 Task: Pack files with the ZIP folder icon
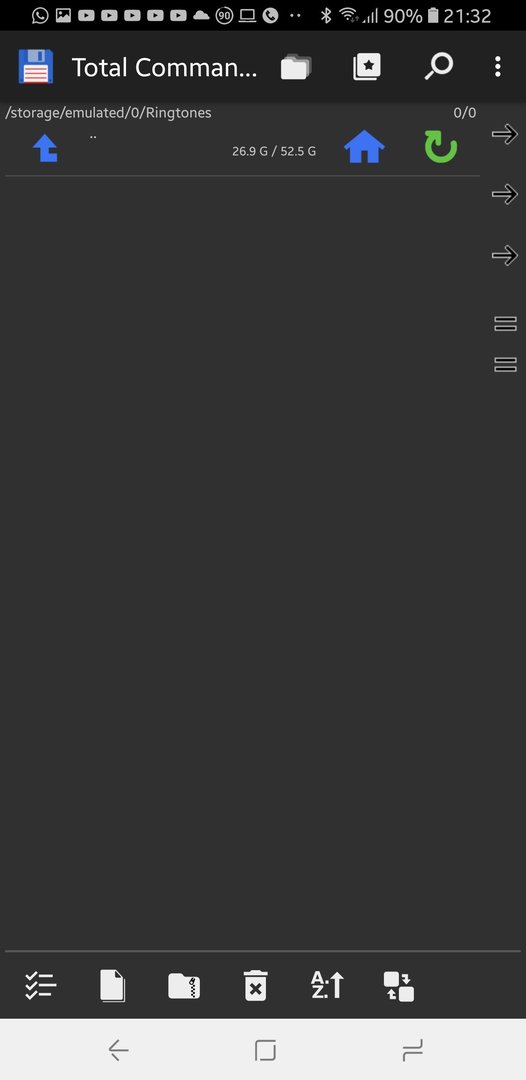[184, 986]
